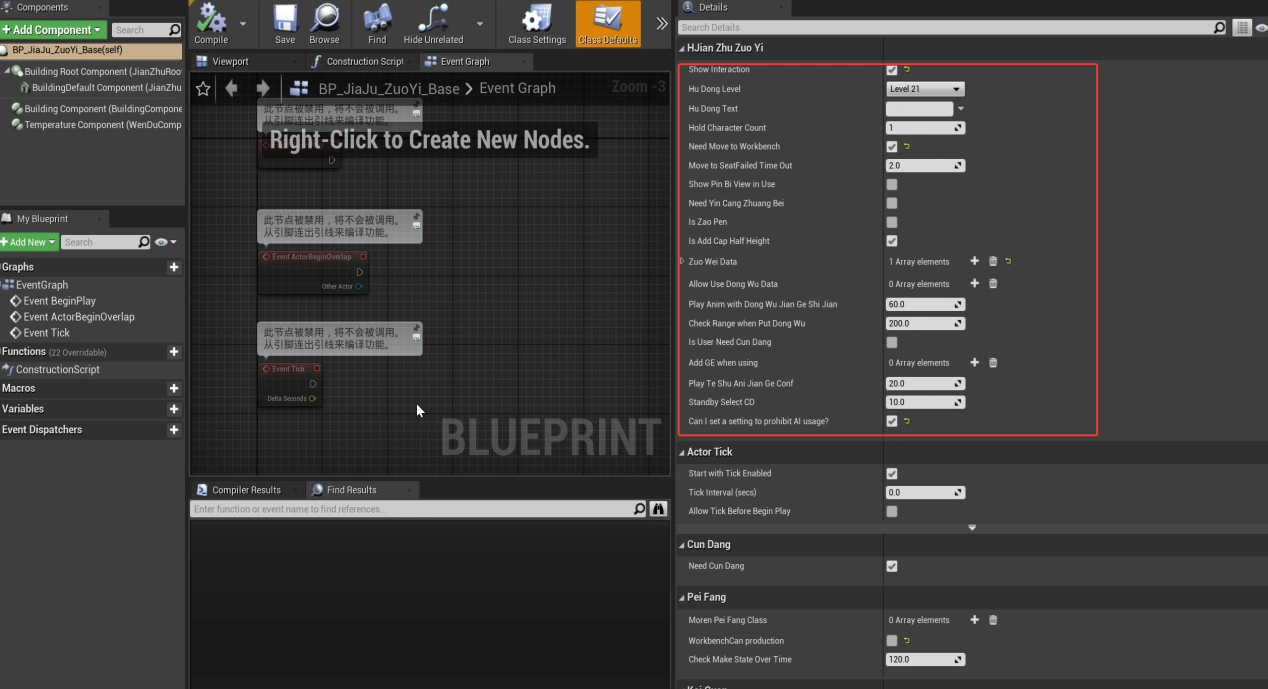The width and height of the screenshot is (1268, 689).
Task: Select BuildingDefault Component in the tree
Action: tap(106, 88)
